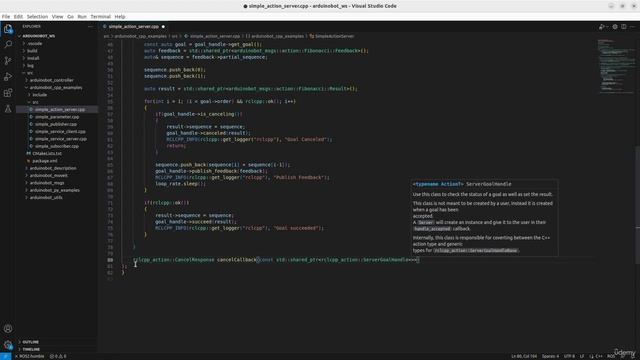
Task: Expand the .vscode folder
Action: click(x=57, y=43)
